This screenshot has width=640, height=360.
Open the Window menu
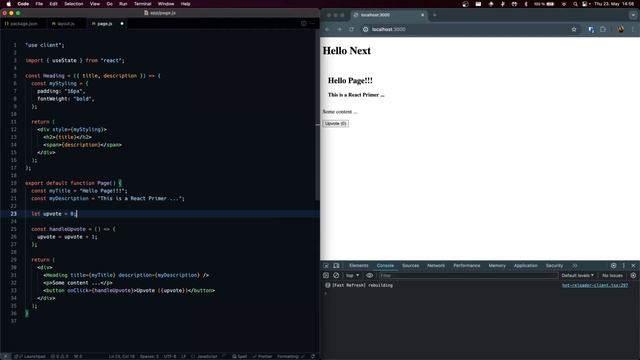166,4
